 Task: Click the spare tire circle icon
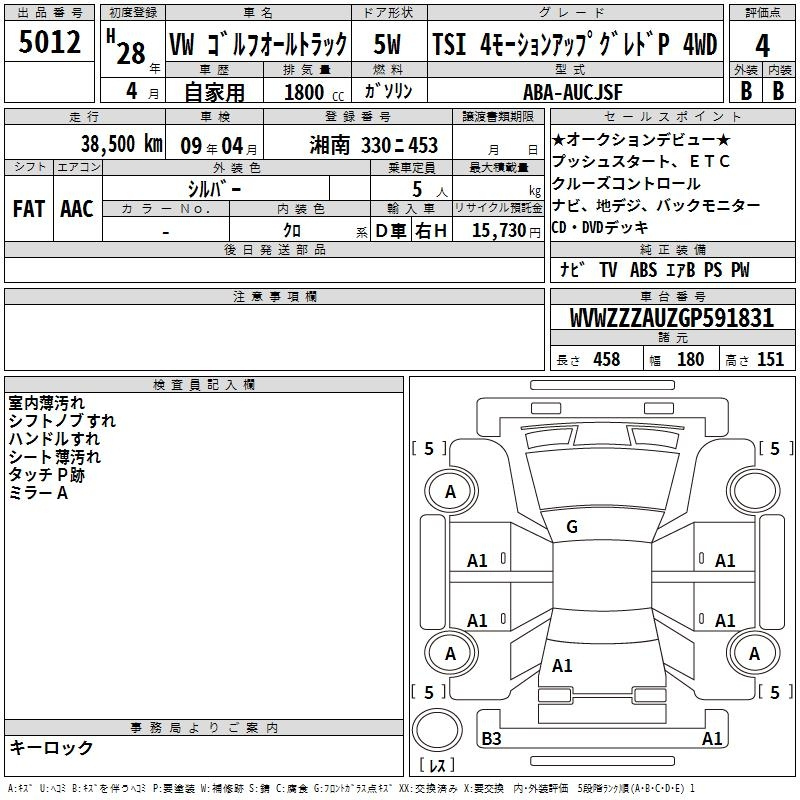(x=436, y=731)
